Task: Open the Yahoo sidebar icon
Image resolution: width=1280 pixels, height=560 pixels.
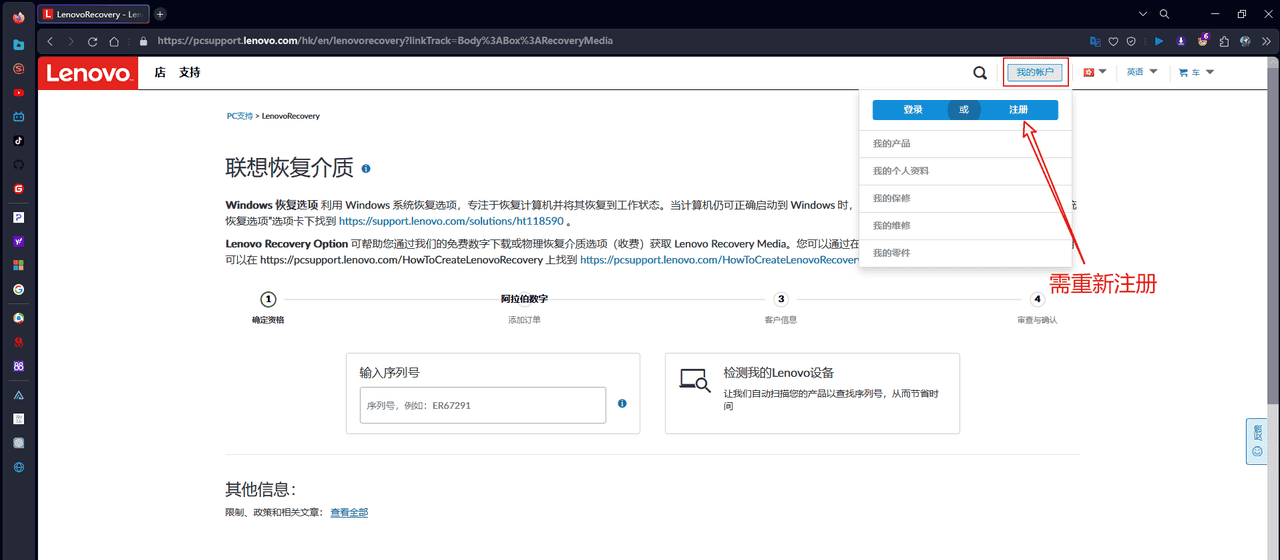Action: click(x=18, y=241)
